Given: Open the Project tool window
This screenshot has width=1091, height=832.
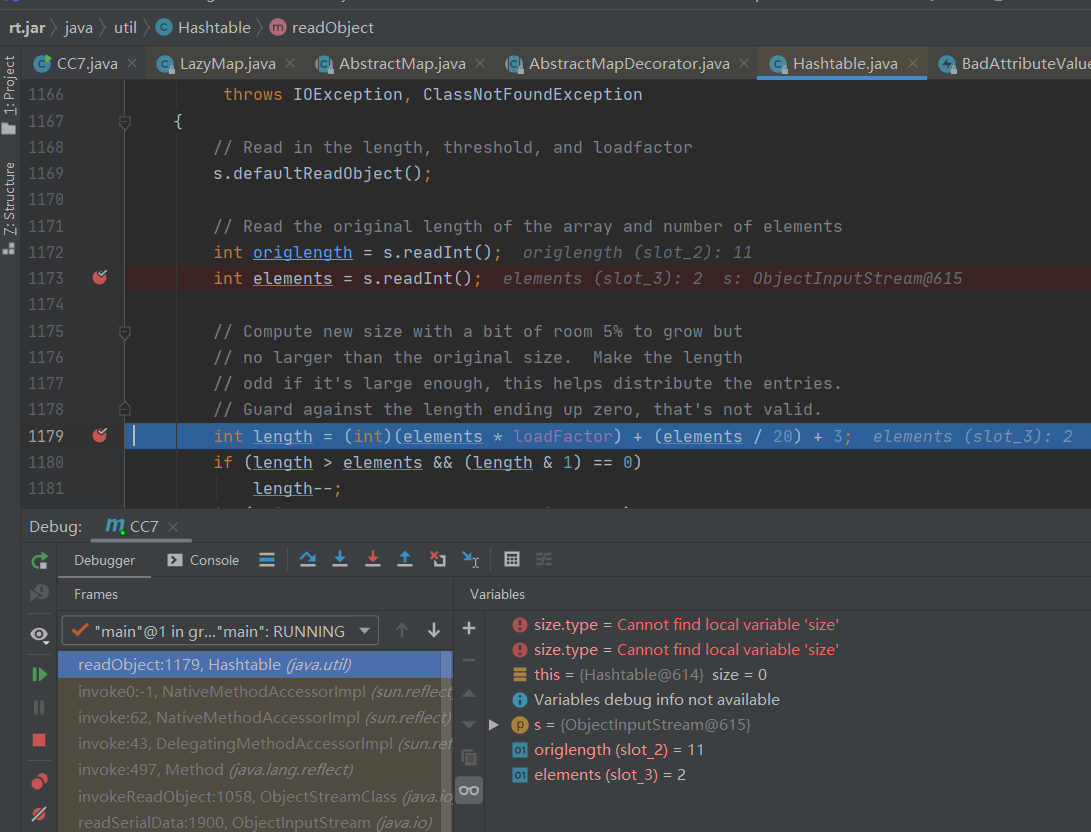Looking at the screenshot, I should click(9, 95).
